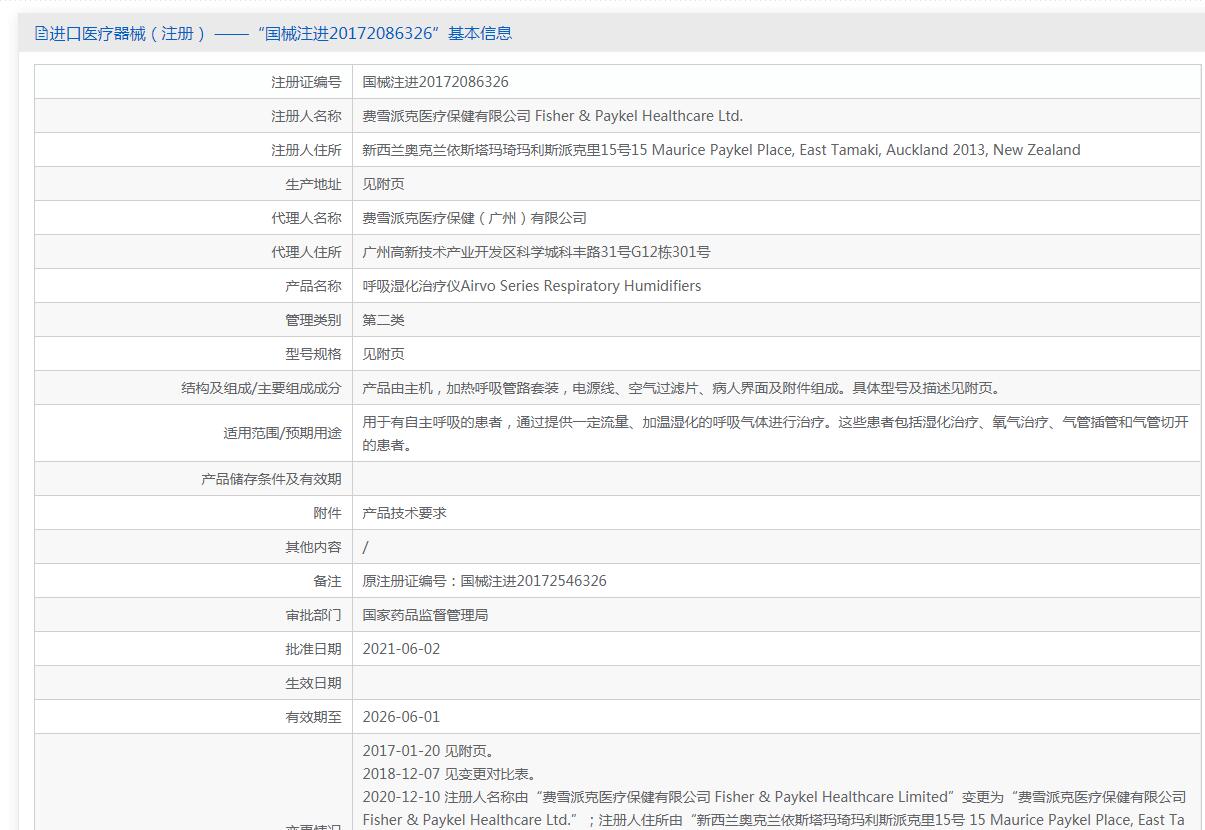1205x830 pixels.
Task: Open the 产品技术要求 attachment entry
Action: pyautogui.click(x=404, y=513)
